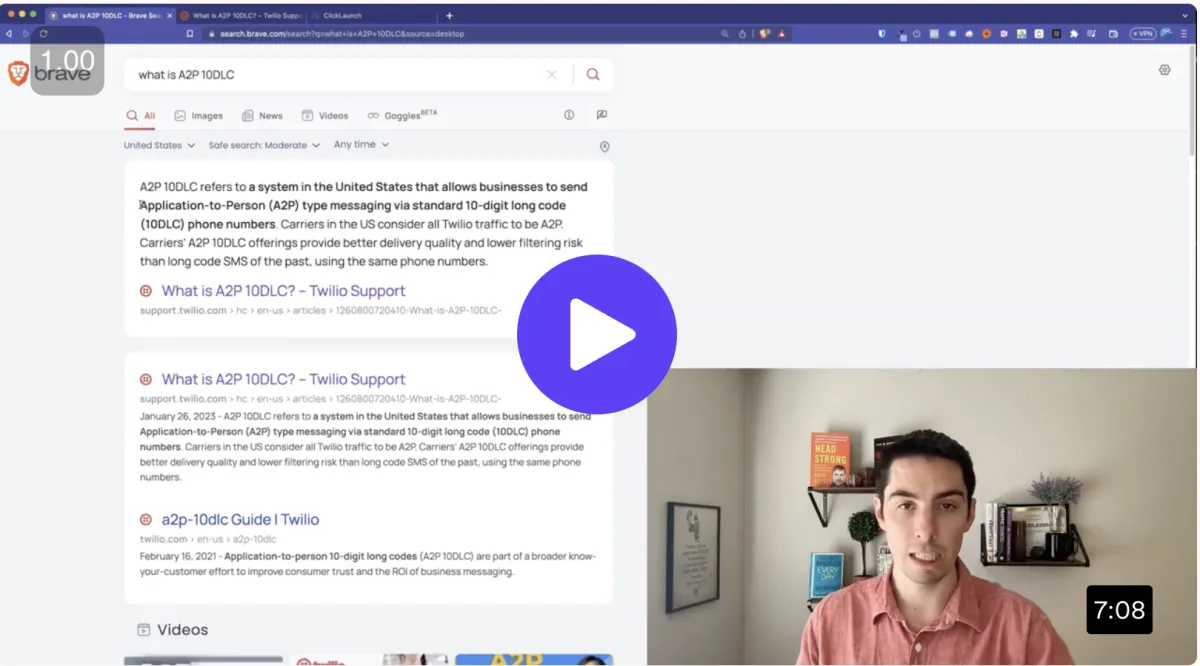
Task: Open the 'a2p-10dlc Guide | Twilio' result
Action: [240, 520]
